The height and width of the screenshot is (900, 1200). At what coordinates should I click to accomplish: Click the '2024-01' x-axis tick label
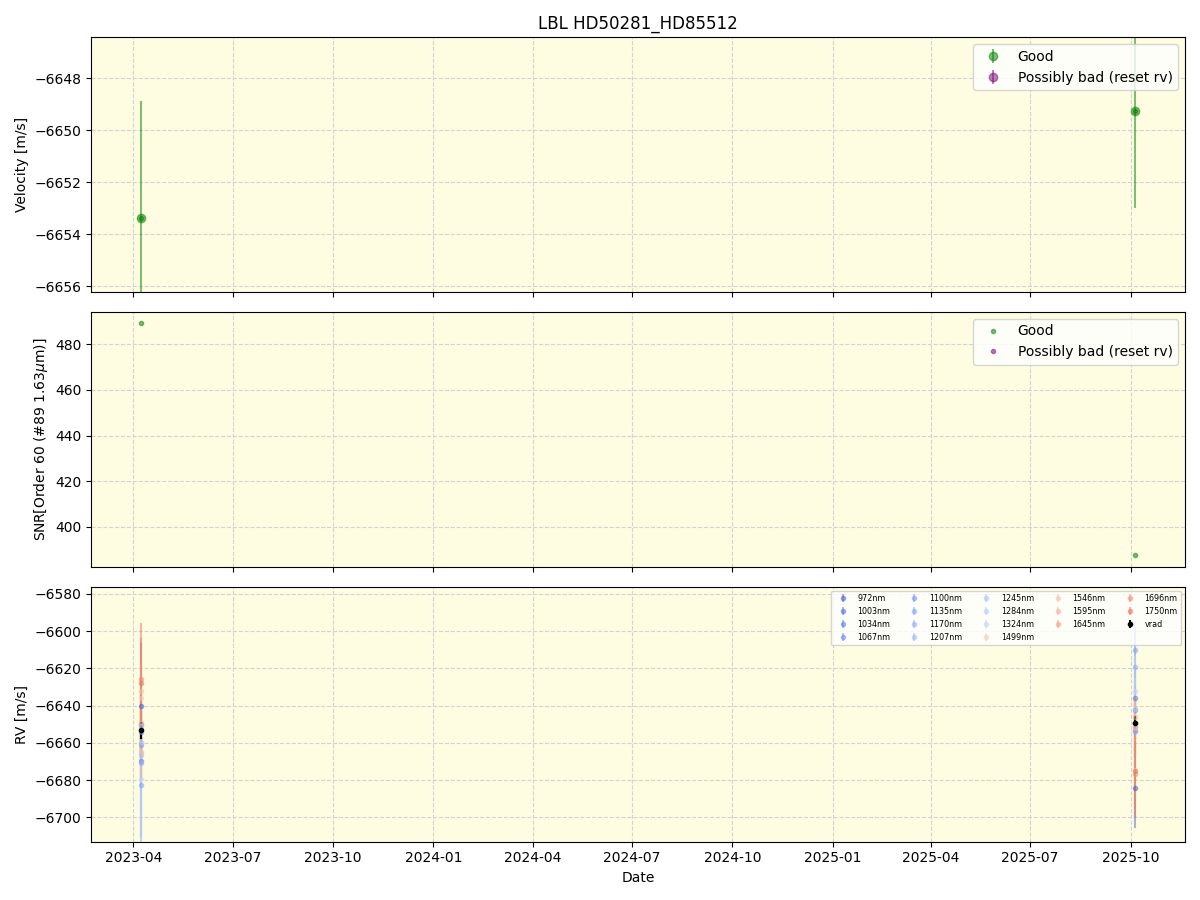click(433, 857)
